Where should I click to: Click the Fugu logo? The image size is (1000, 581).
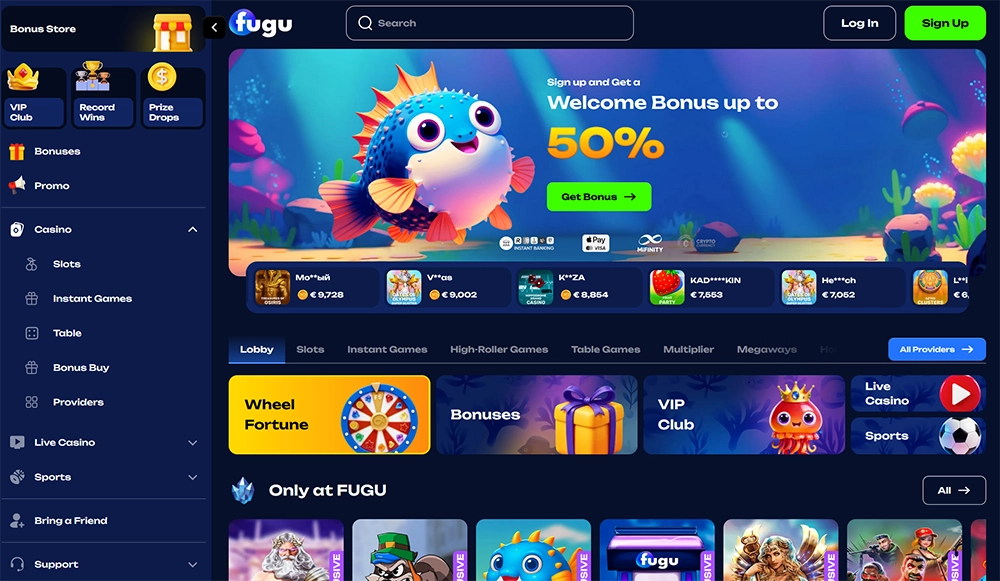[x=260, y=24]
